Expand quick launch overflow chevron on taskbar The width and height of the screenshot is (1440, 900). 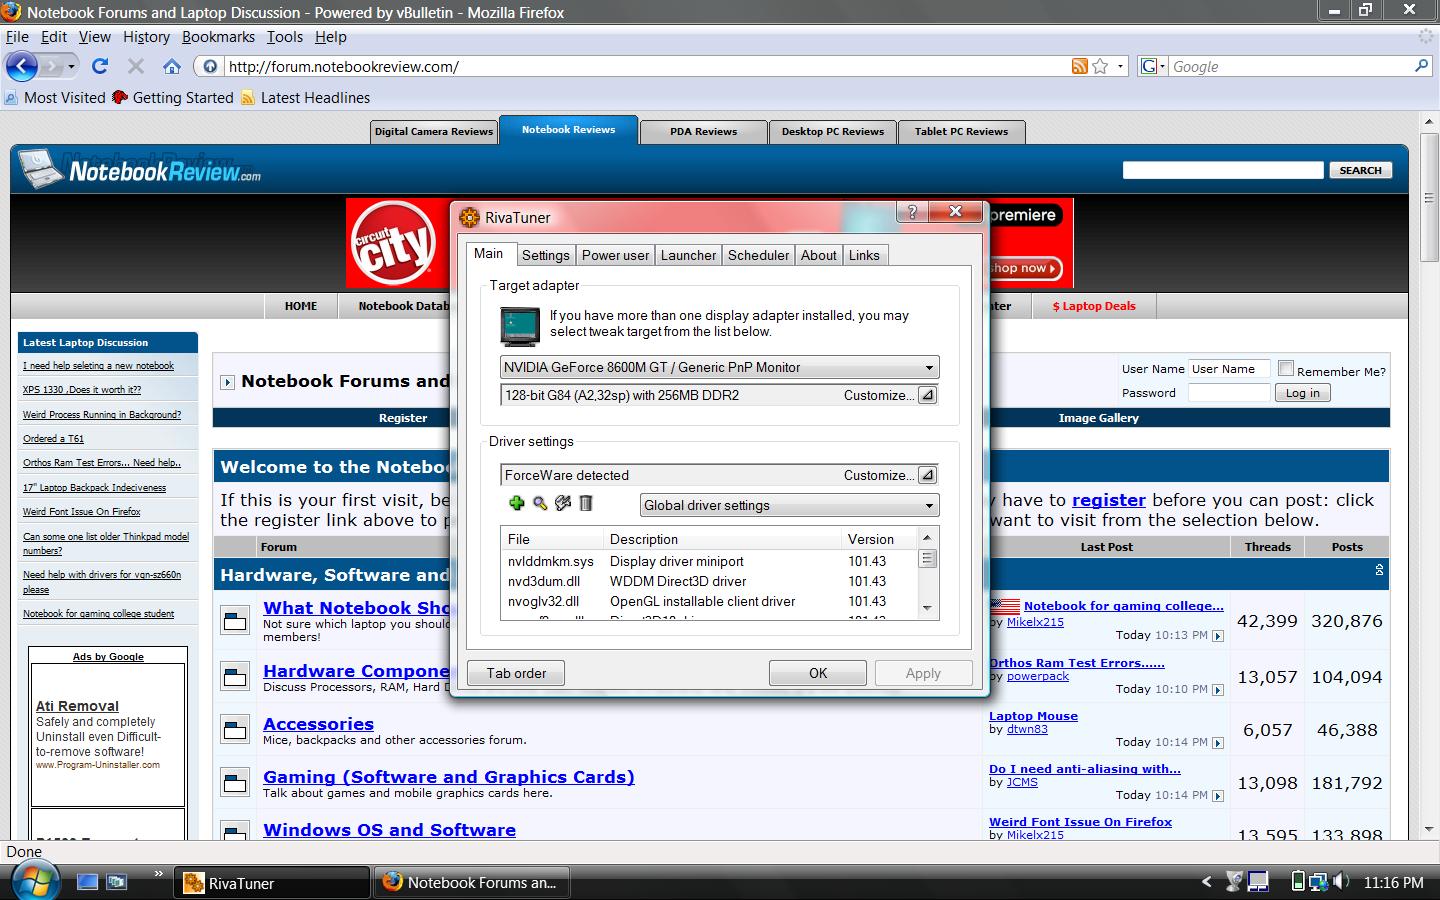click(x=157, y=874)
